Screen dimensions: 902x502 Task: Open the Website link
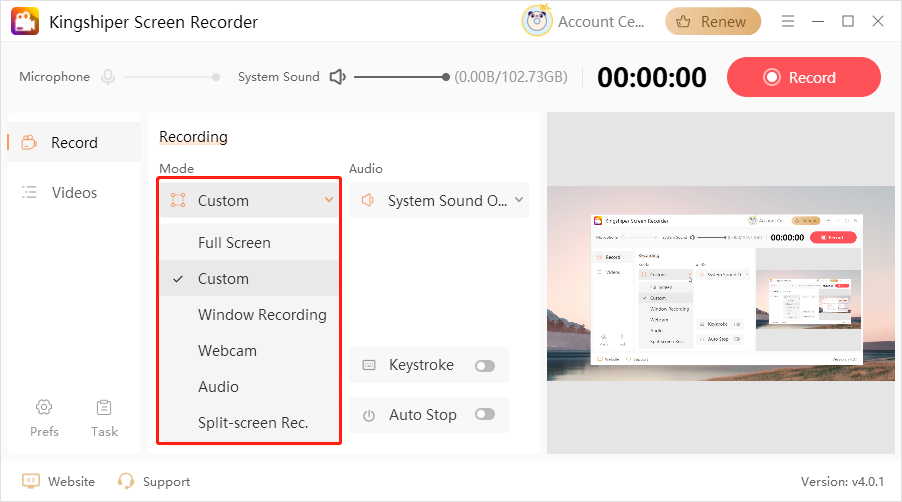click(x=58, y=481)
